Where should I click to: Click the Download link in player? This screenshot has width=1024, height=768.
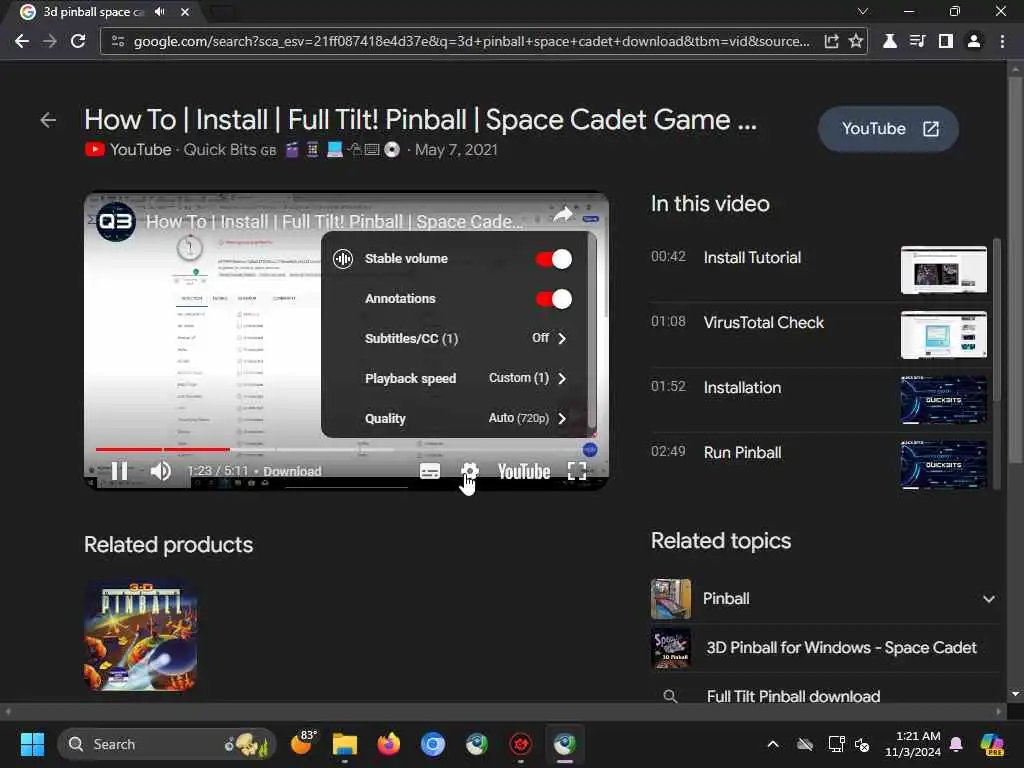[x=292, y=471]
